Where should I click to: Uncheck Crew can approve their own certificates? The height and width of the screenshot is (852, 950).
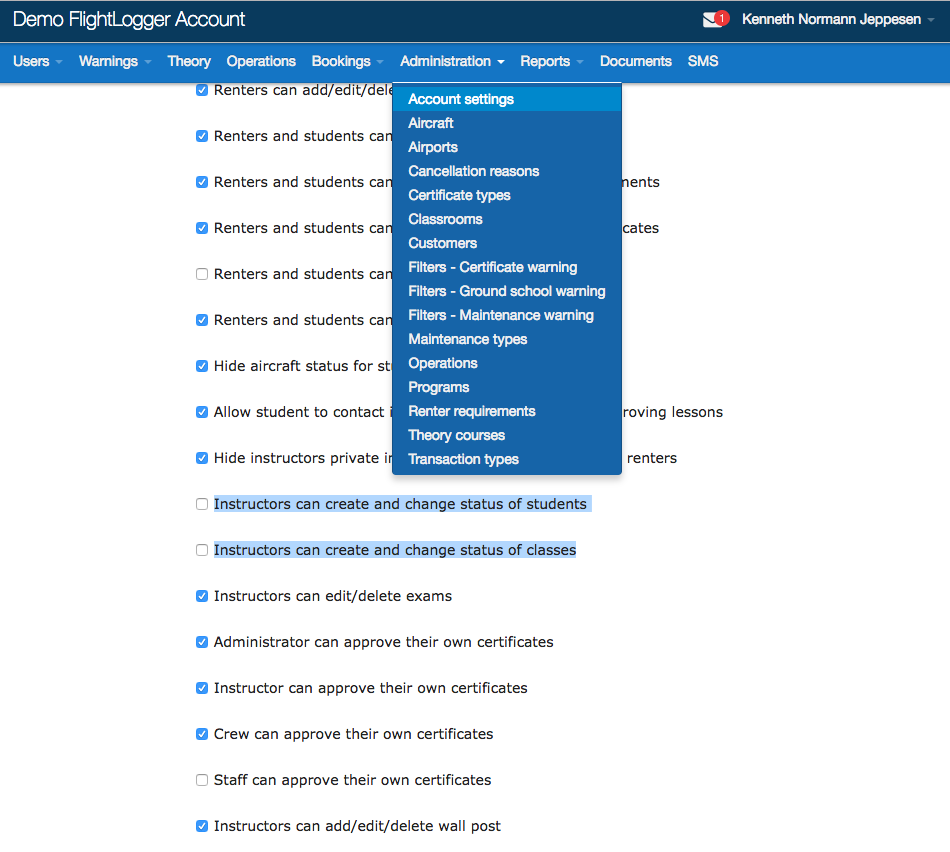(x=202, y=734)
